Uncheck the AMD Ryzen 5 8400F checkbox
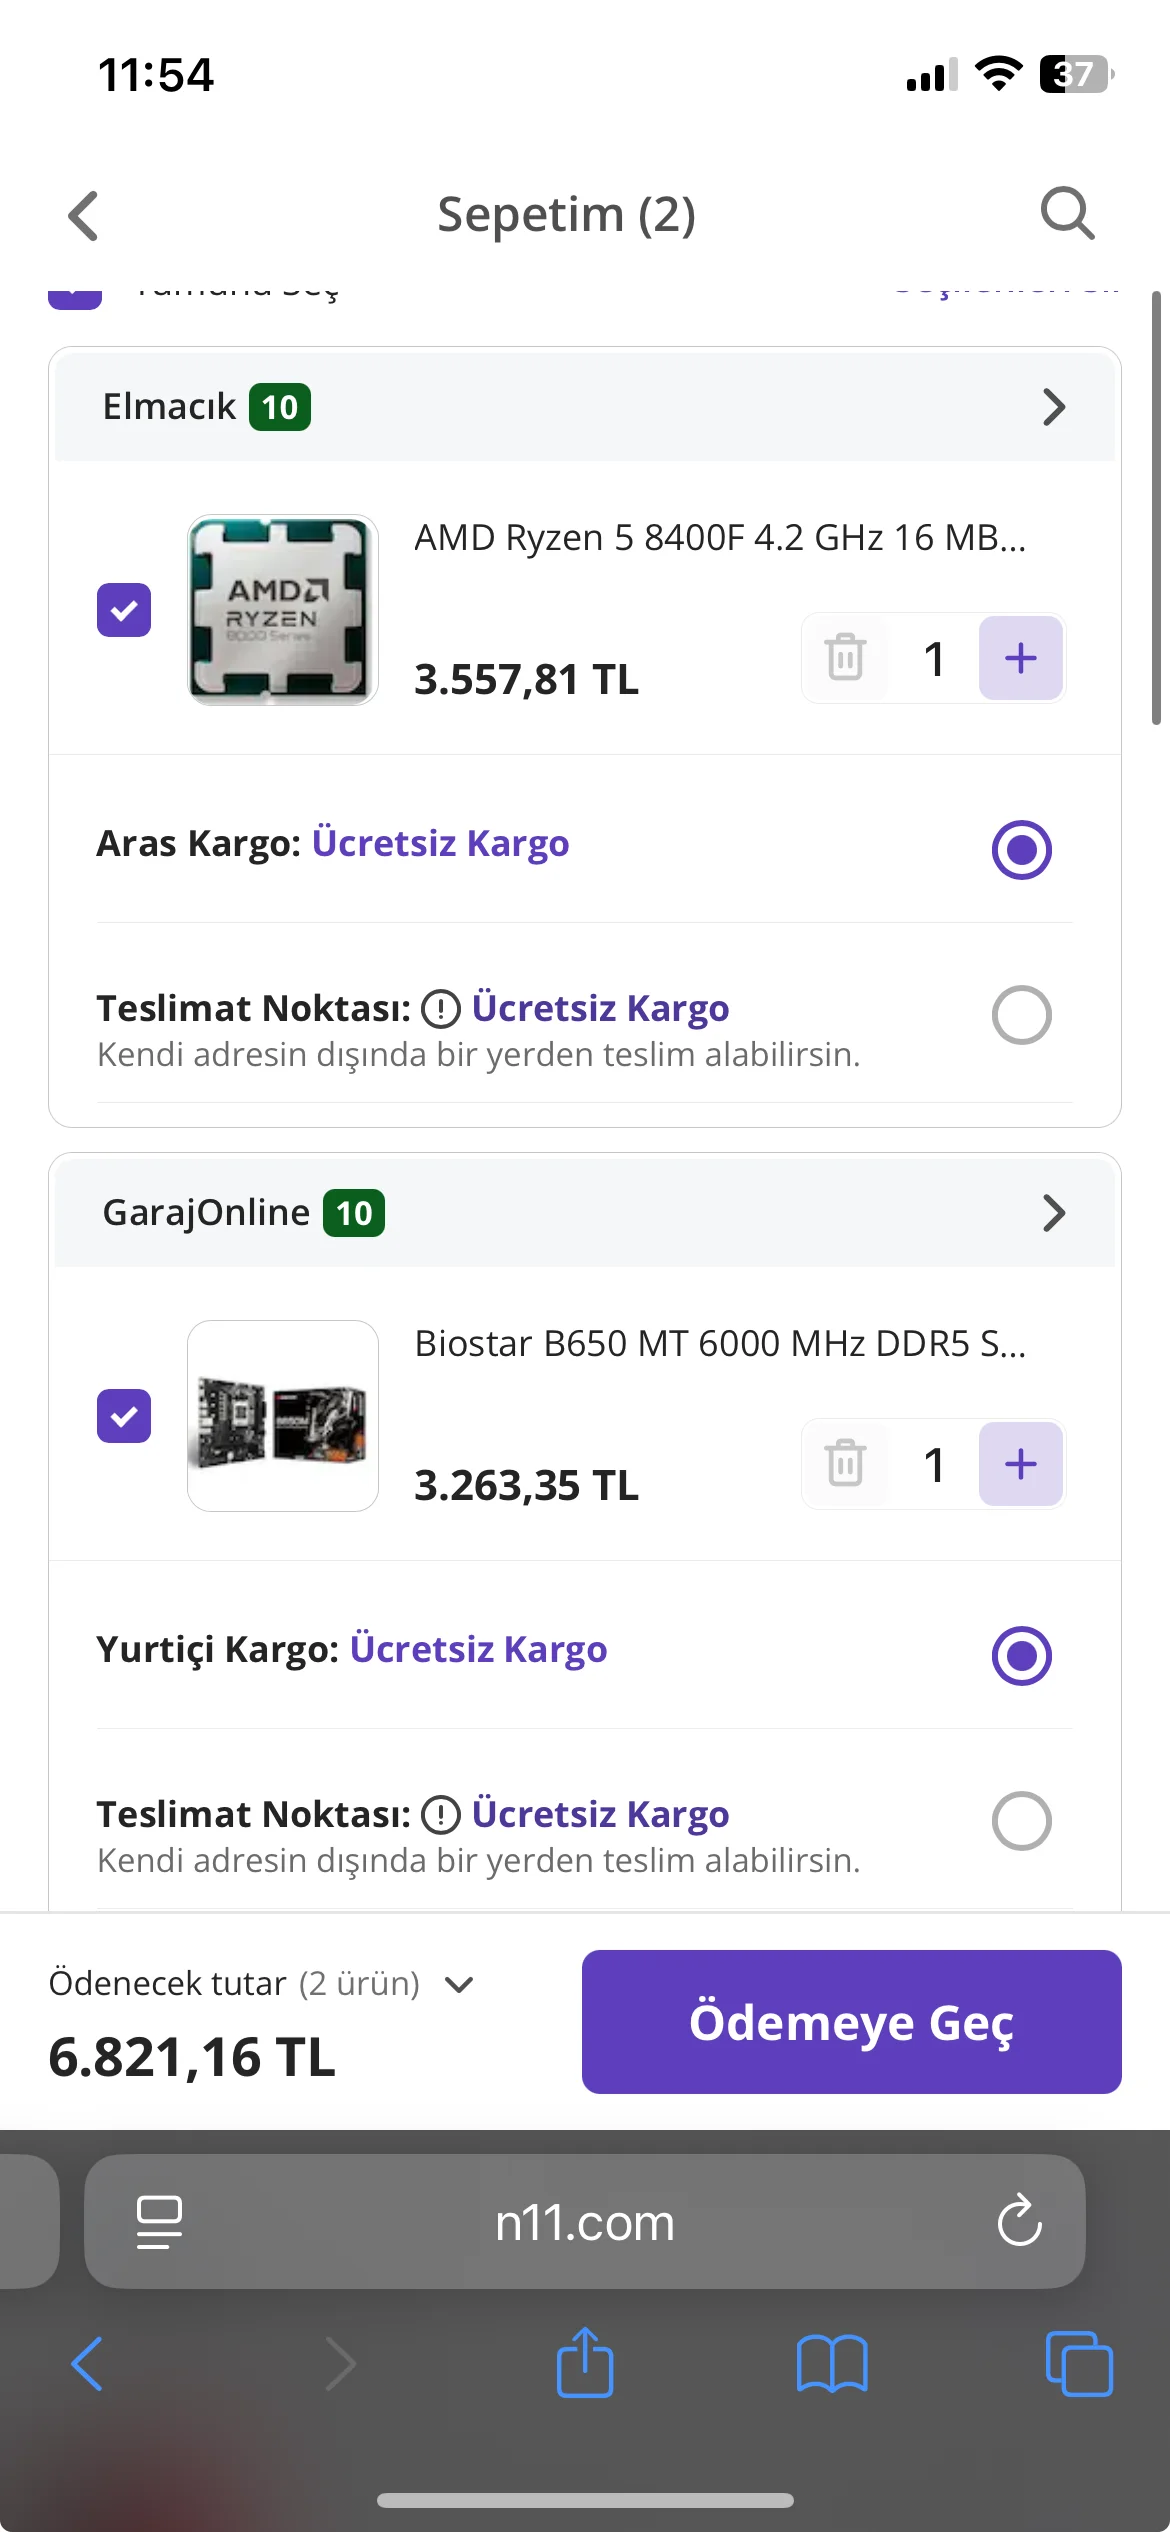Image resolution: width=1170 pixels, height=2532 pixels. (x=124, y=610)
